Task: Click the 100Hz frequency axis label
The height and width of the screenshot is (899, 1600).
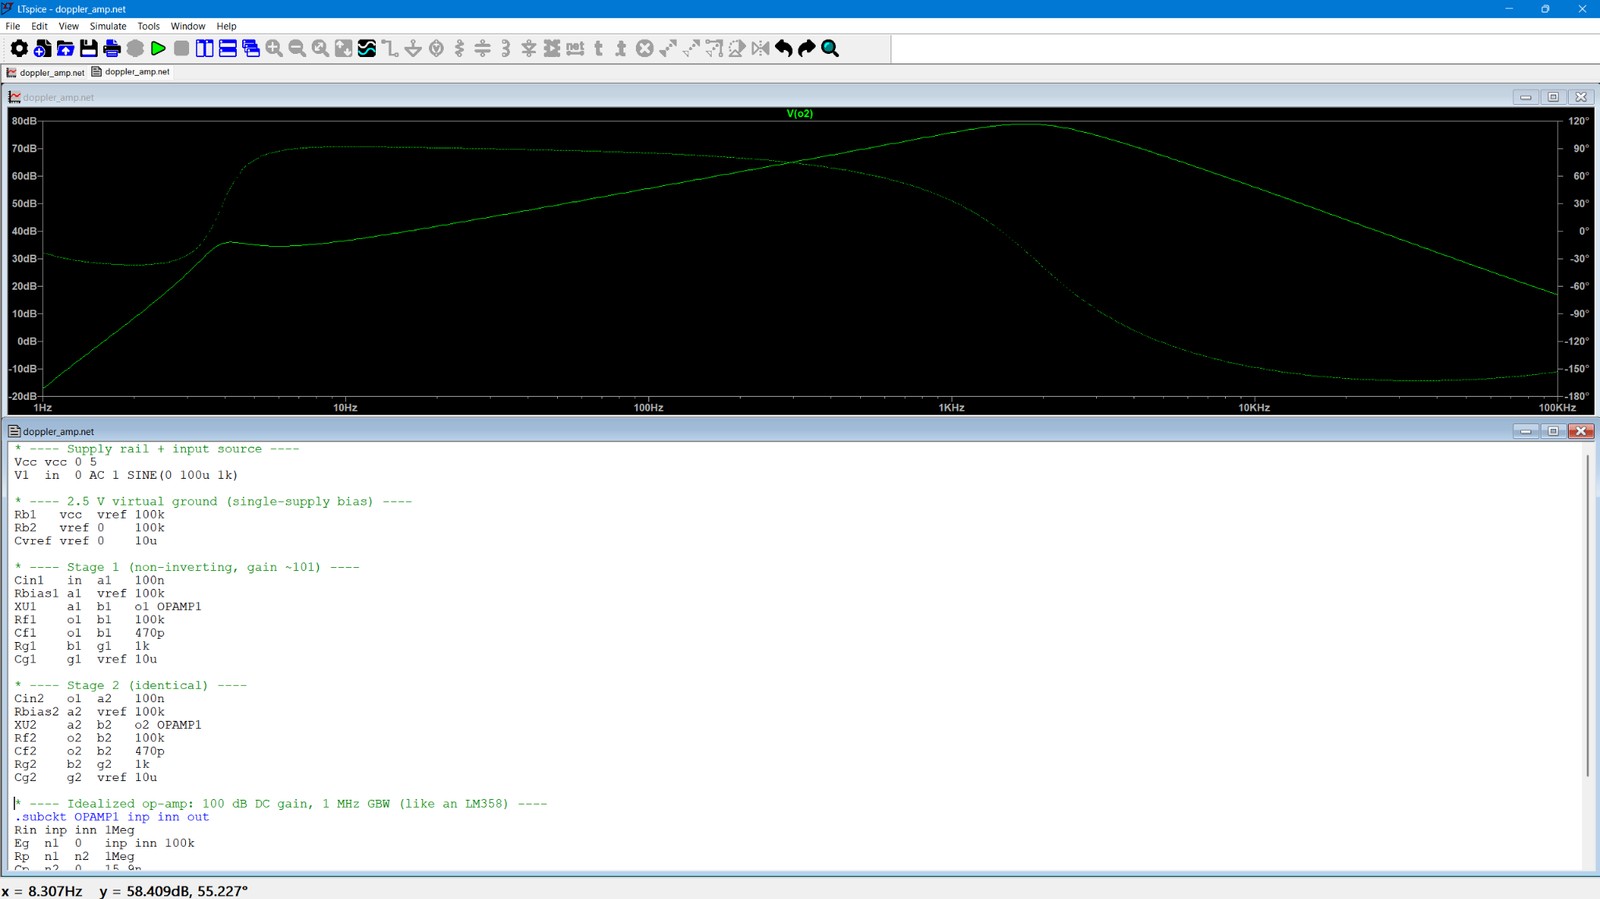Action: (x=648, y=408)
